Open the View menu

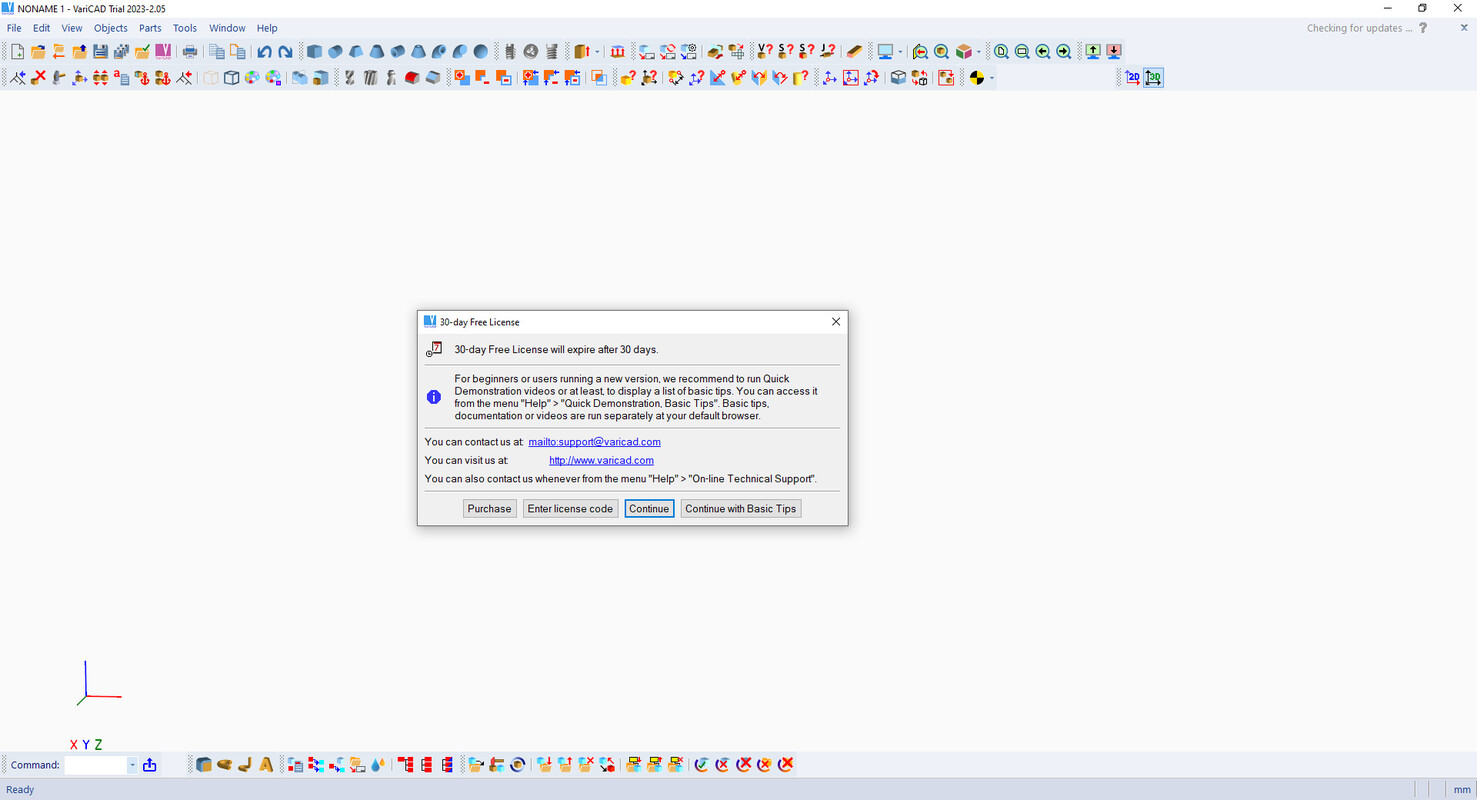pyautogui.click(x=72, y=28)
